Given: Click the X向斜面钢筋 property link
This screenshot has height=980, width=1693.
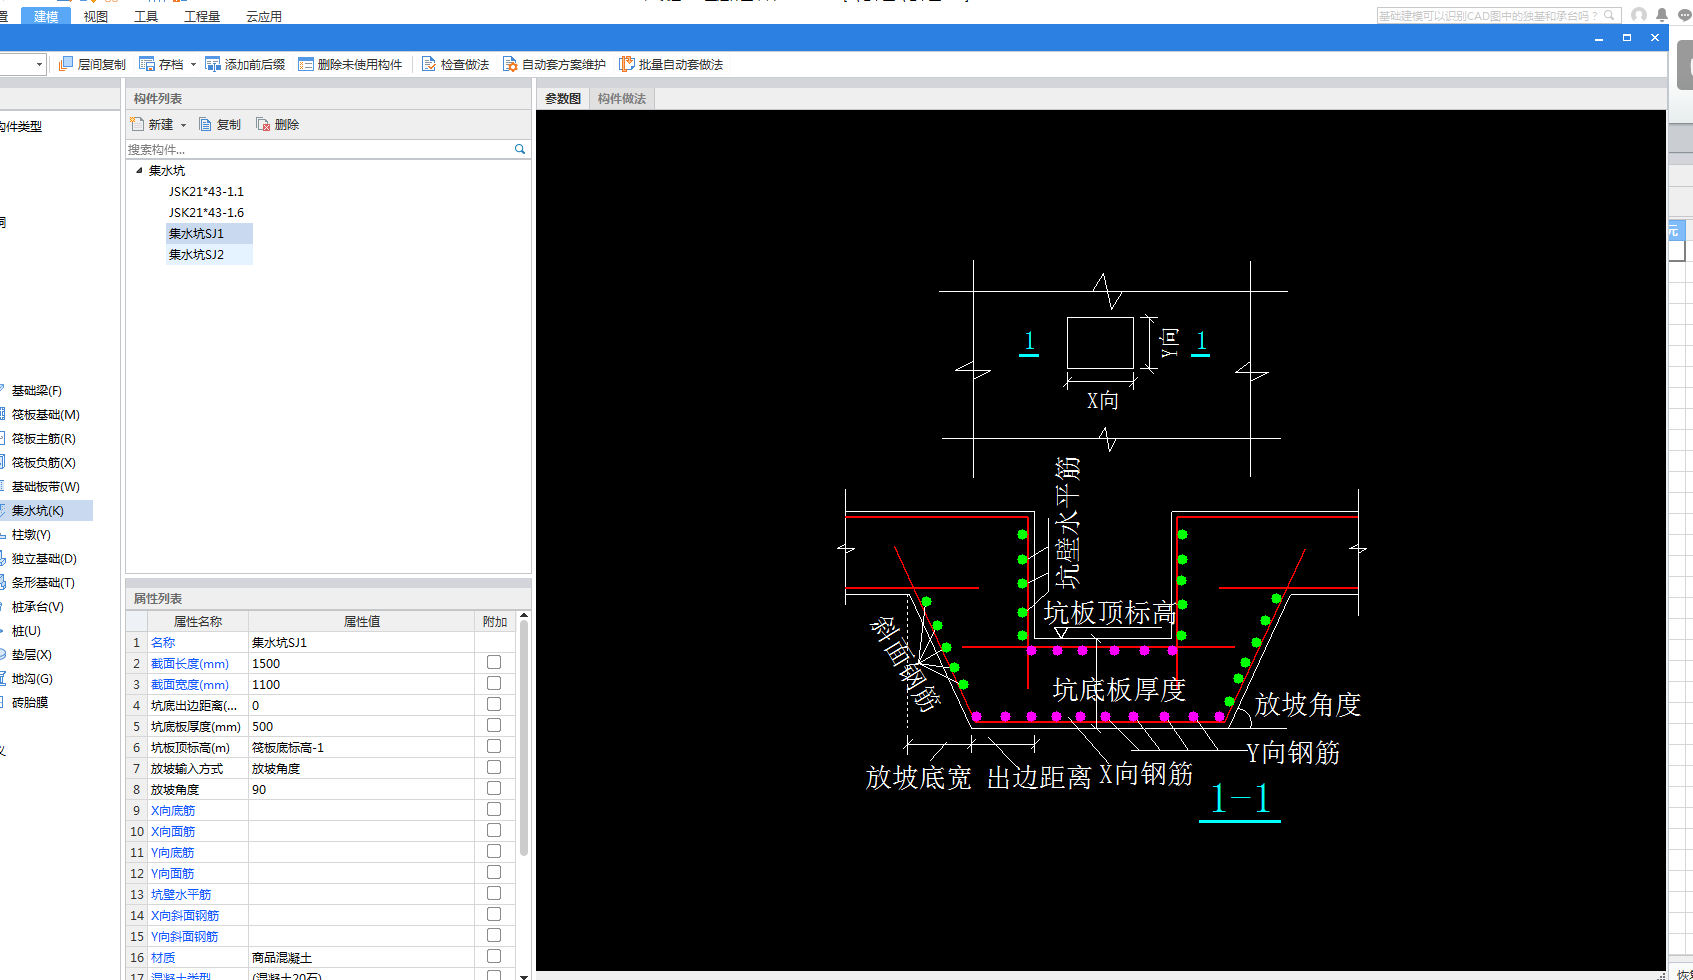Looking at the screenshot, I should point(185,916).
